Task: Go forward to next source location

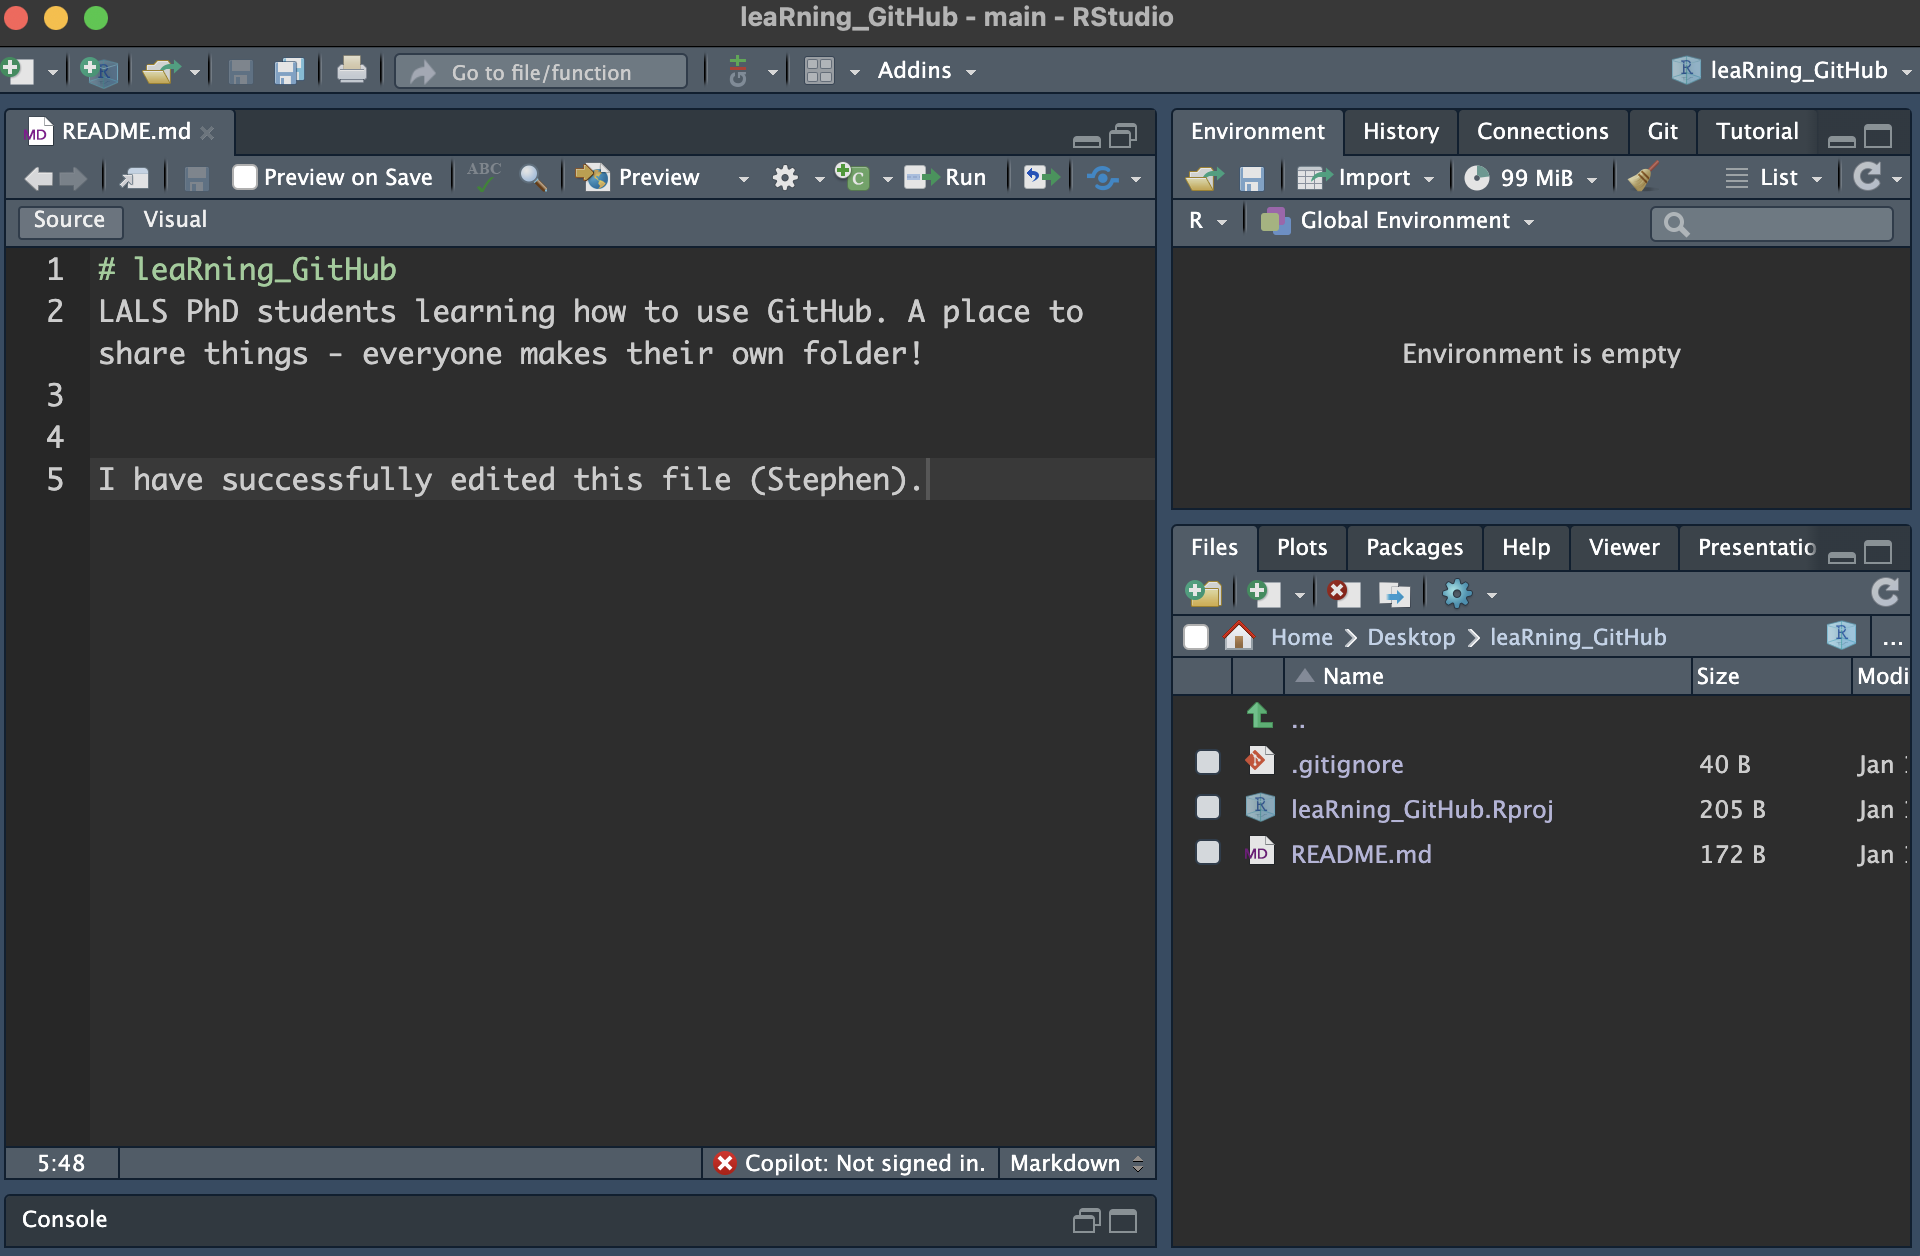Action: click(73, 178)
